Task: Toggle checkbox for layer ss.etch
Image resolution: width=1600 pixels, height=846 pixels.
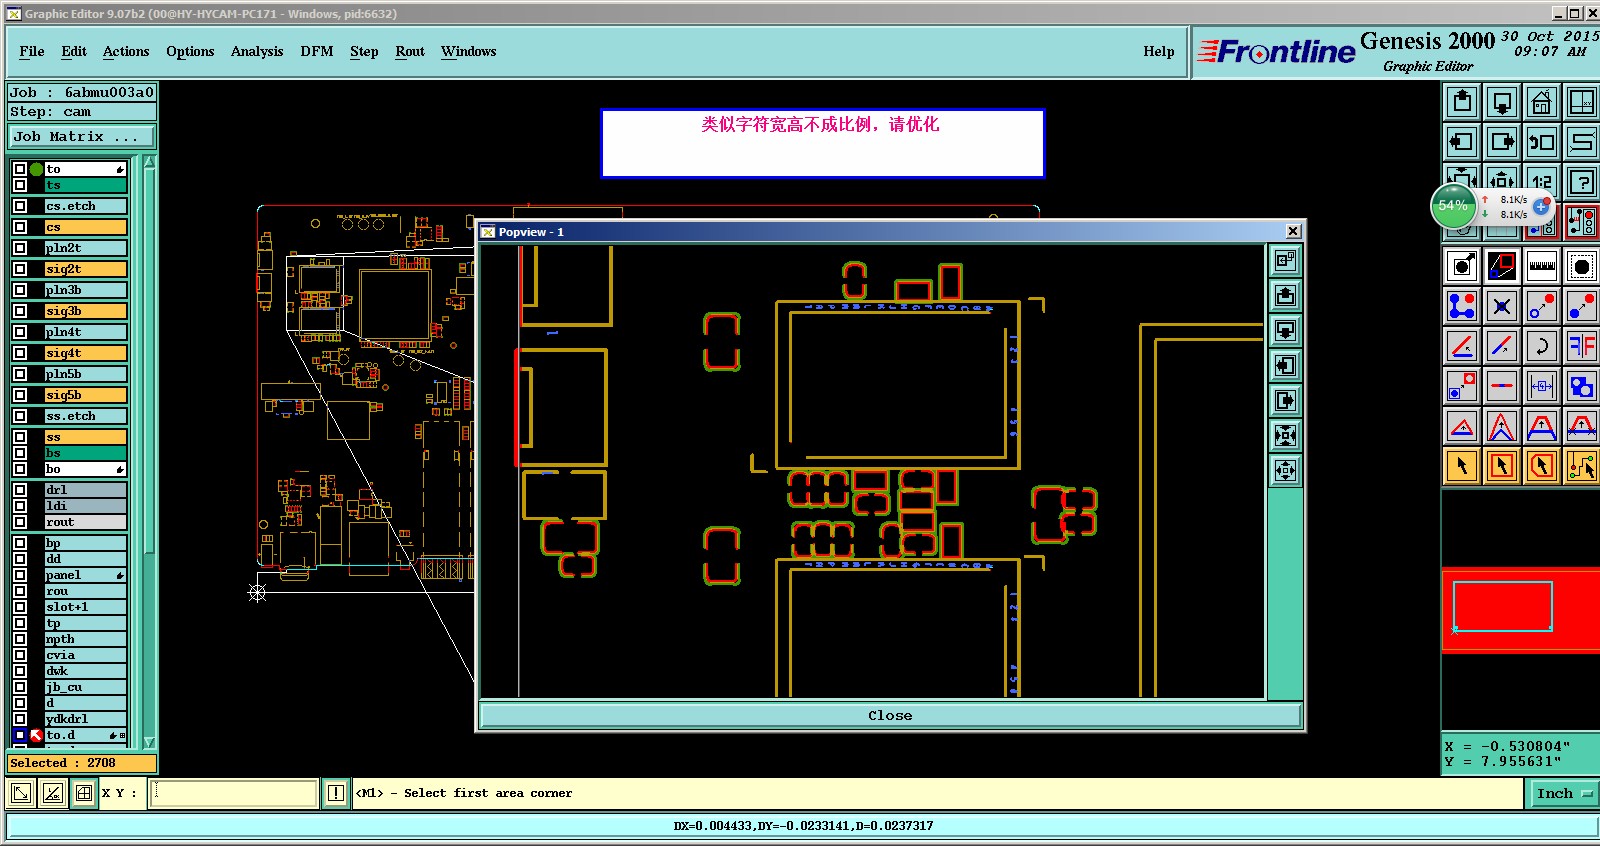Action: click(20, 416)
